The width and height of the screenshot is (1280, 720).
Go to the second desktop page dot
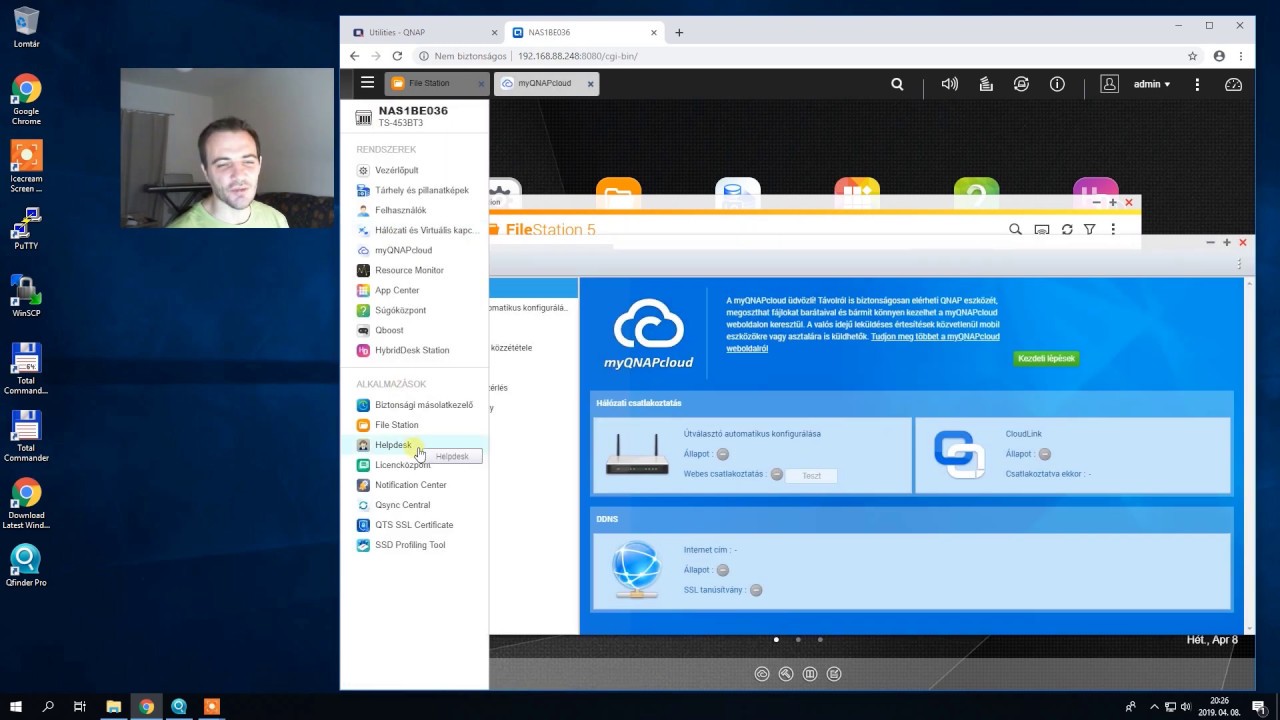tap(798, 639)
